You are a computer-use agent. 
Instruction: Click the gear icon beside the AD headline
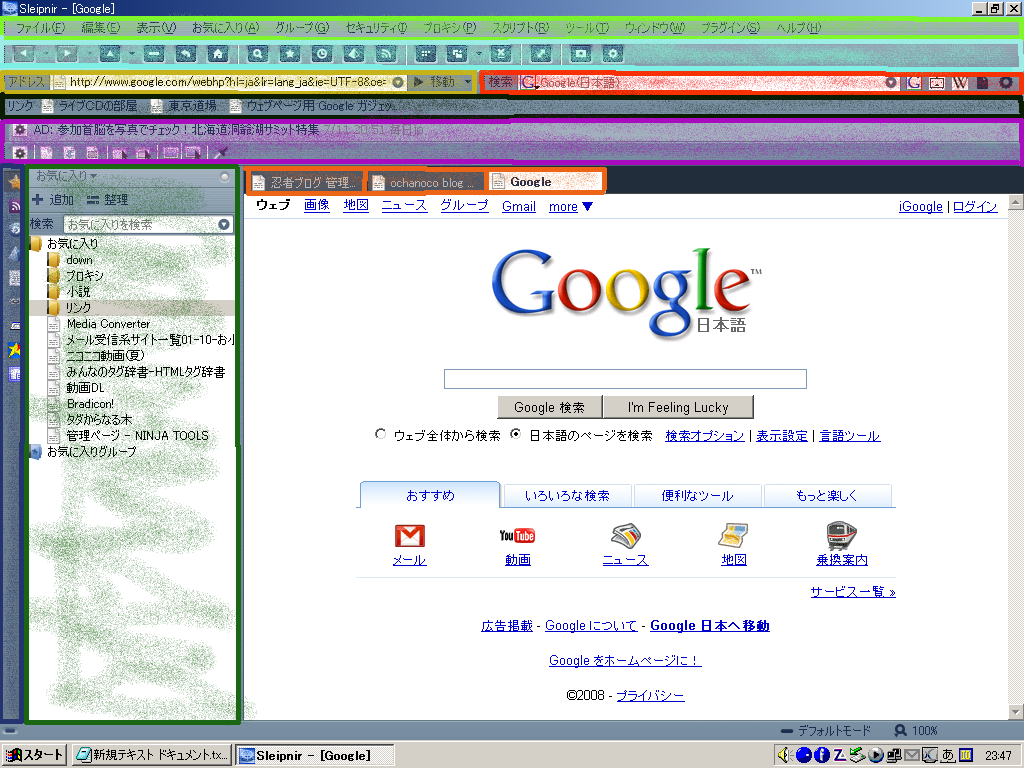tap(20, 130)
